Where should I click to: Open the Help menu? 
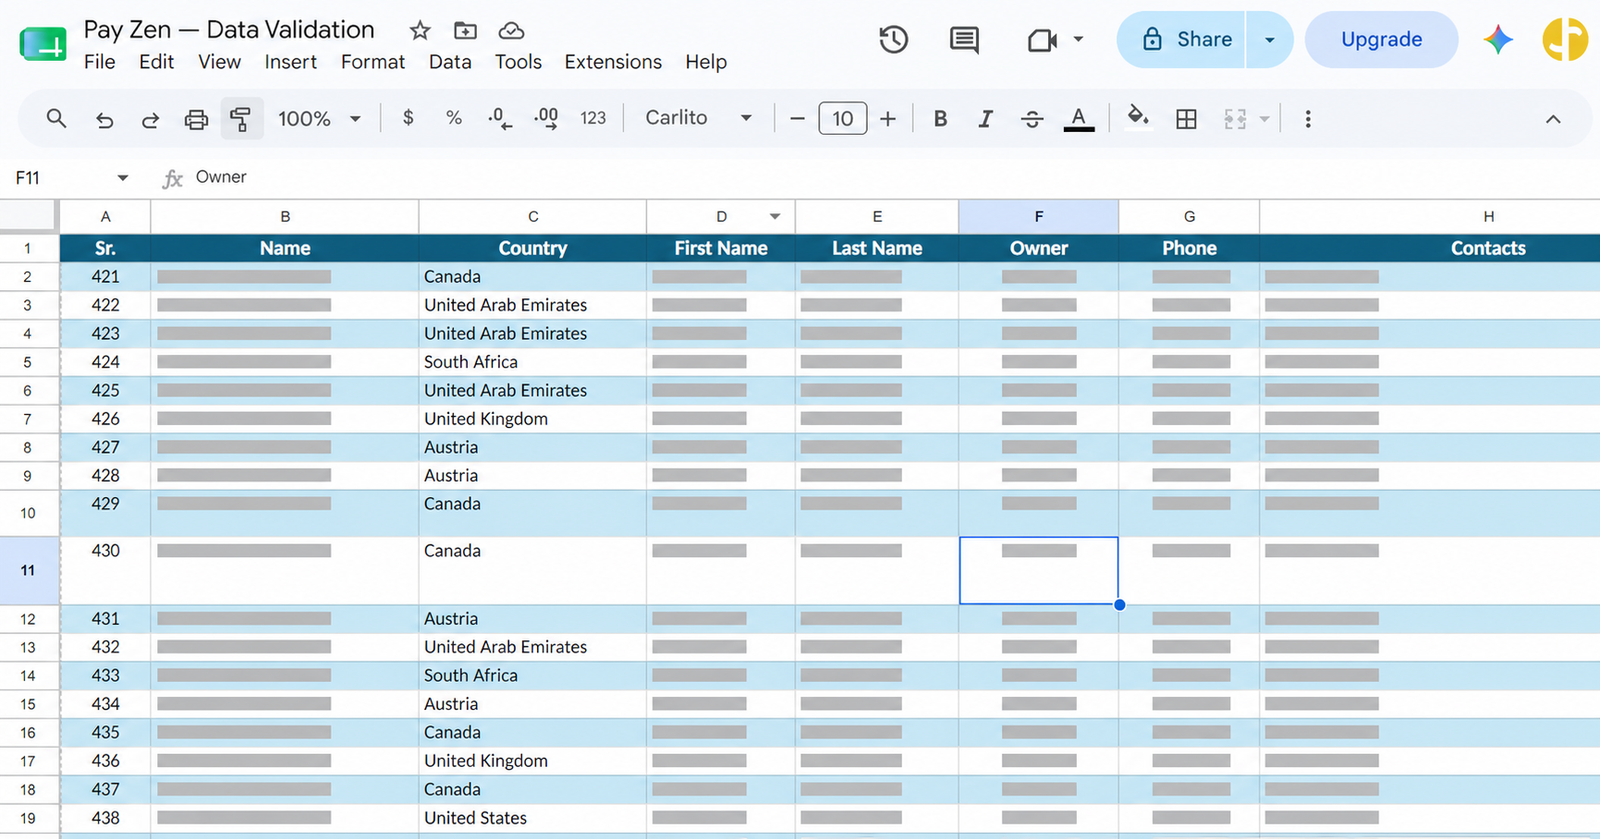pos(706,62)
